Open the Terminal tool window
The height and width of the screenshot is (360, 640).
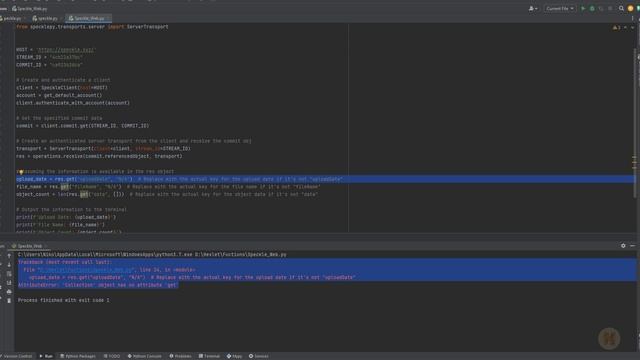[x=209, y=356]
